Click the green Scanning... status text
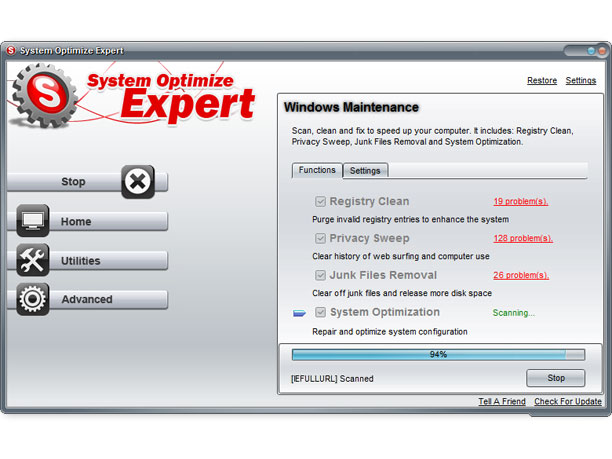 click(x=514, y=313)
